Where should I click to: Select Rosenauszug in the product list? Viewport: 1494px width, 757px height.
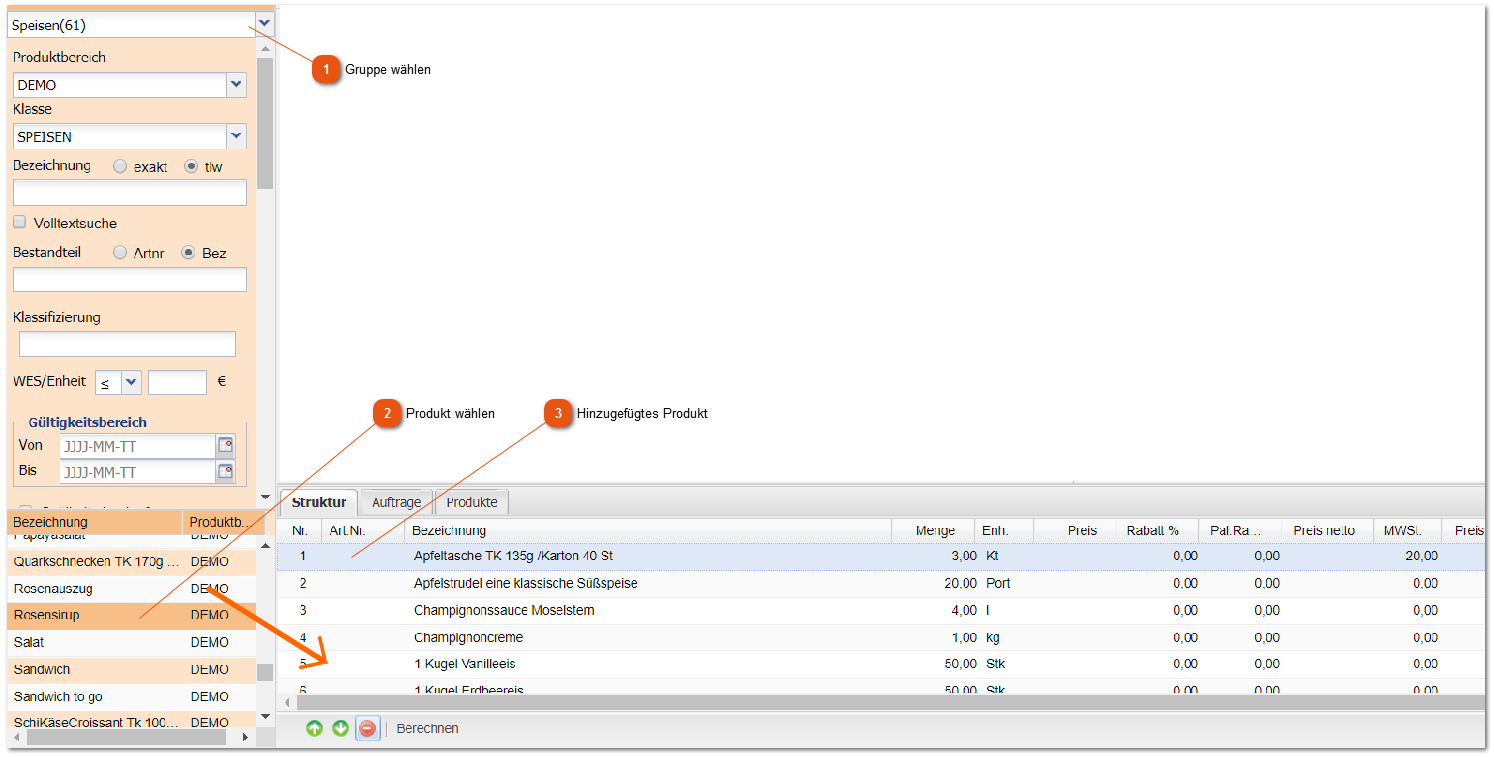(132, 588)
